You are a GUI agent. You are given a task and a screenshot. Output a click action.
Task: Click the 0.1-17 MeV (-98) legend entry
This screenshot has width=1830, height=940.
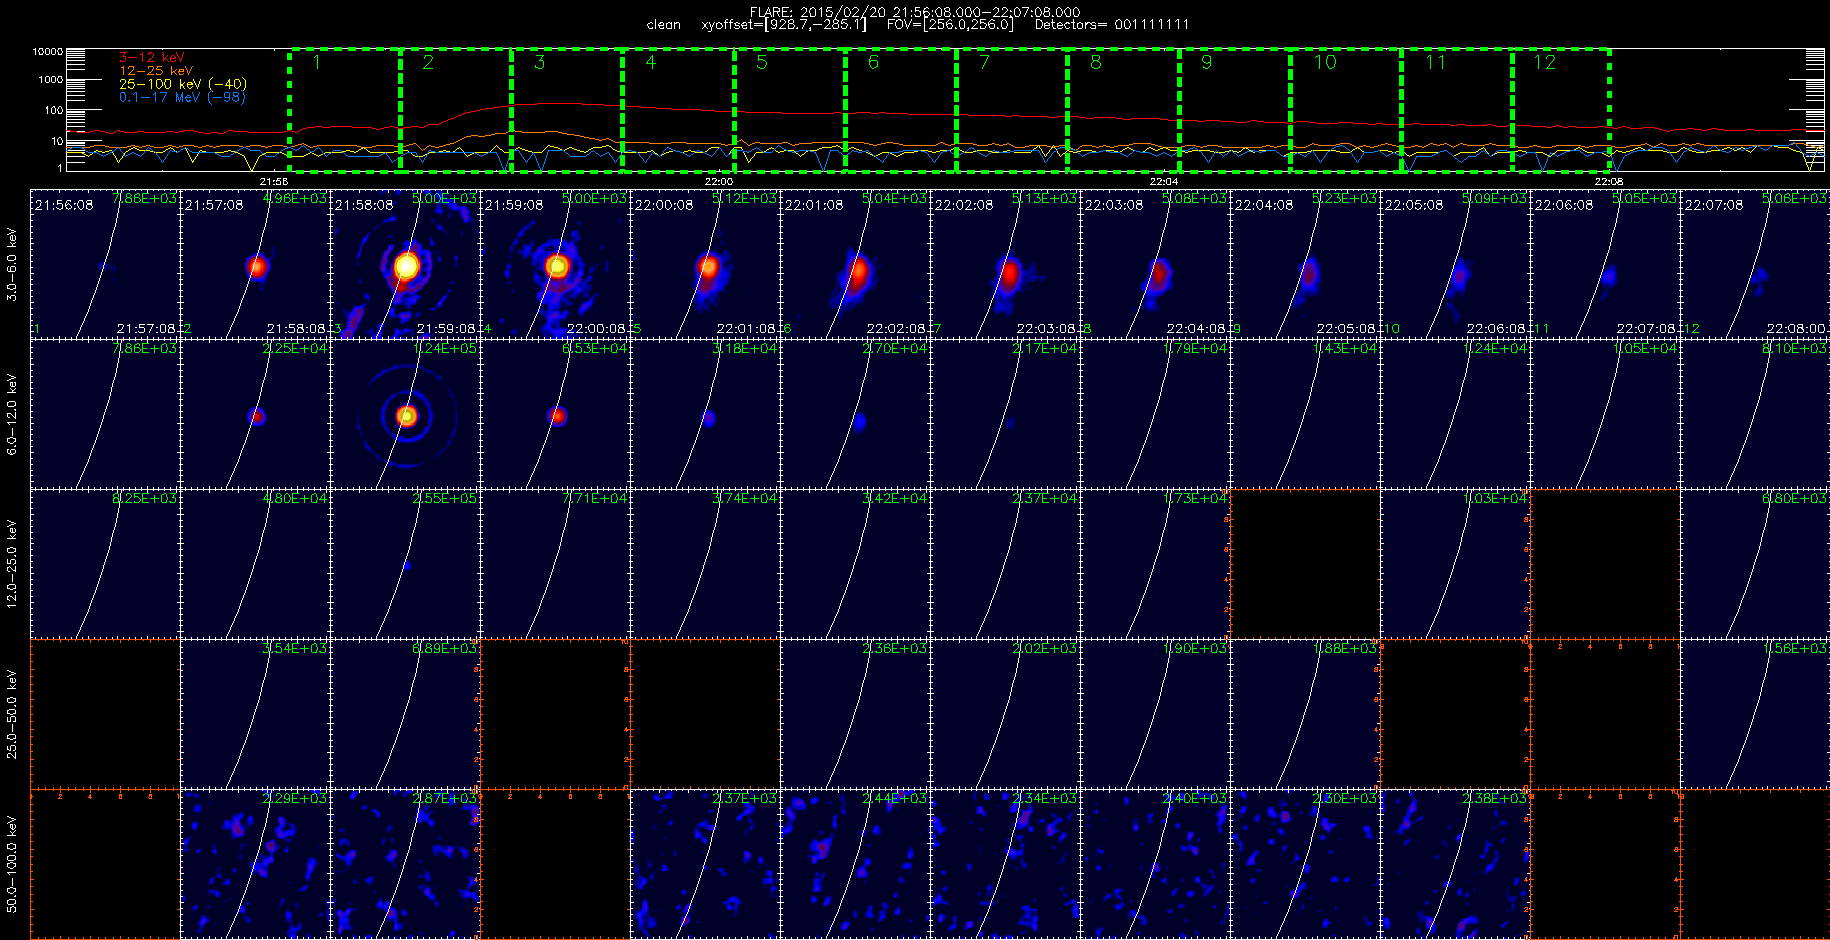coord(182,97)
